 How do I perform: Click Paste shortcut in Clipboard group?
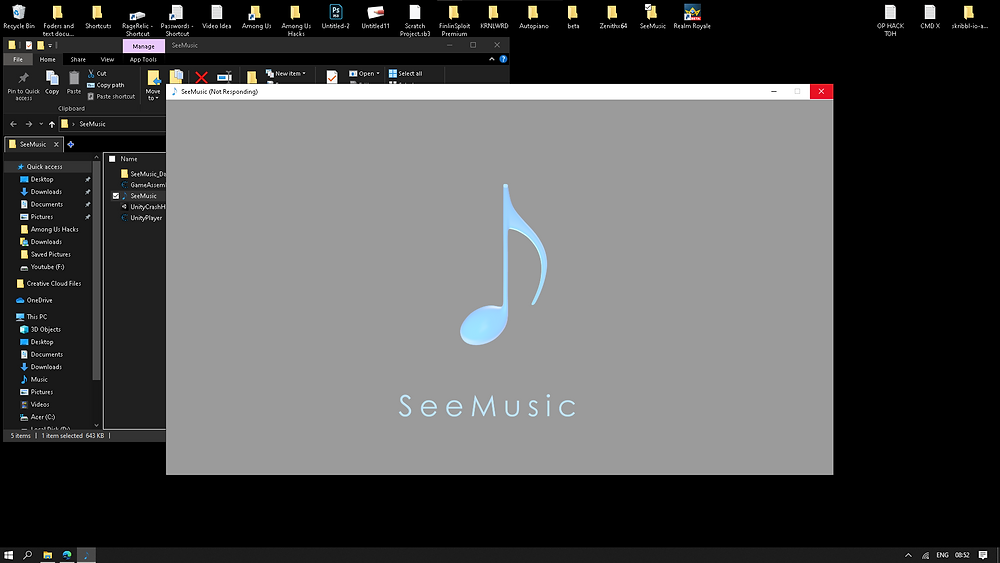pyautogui.click(x=111, y=96)
